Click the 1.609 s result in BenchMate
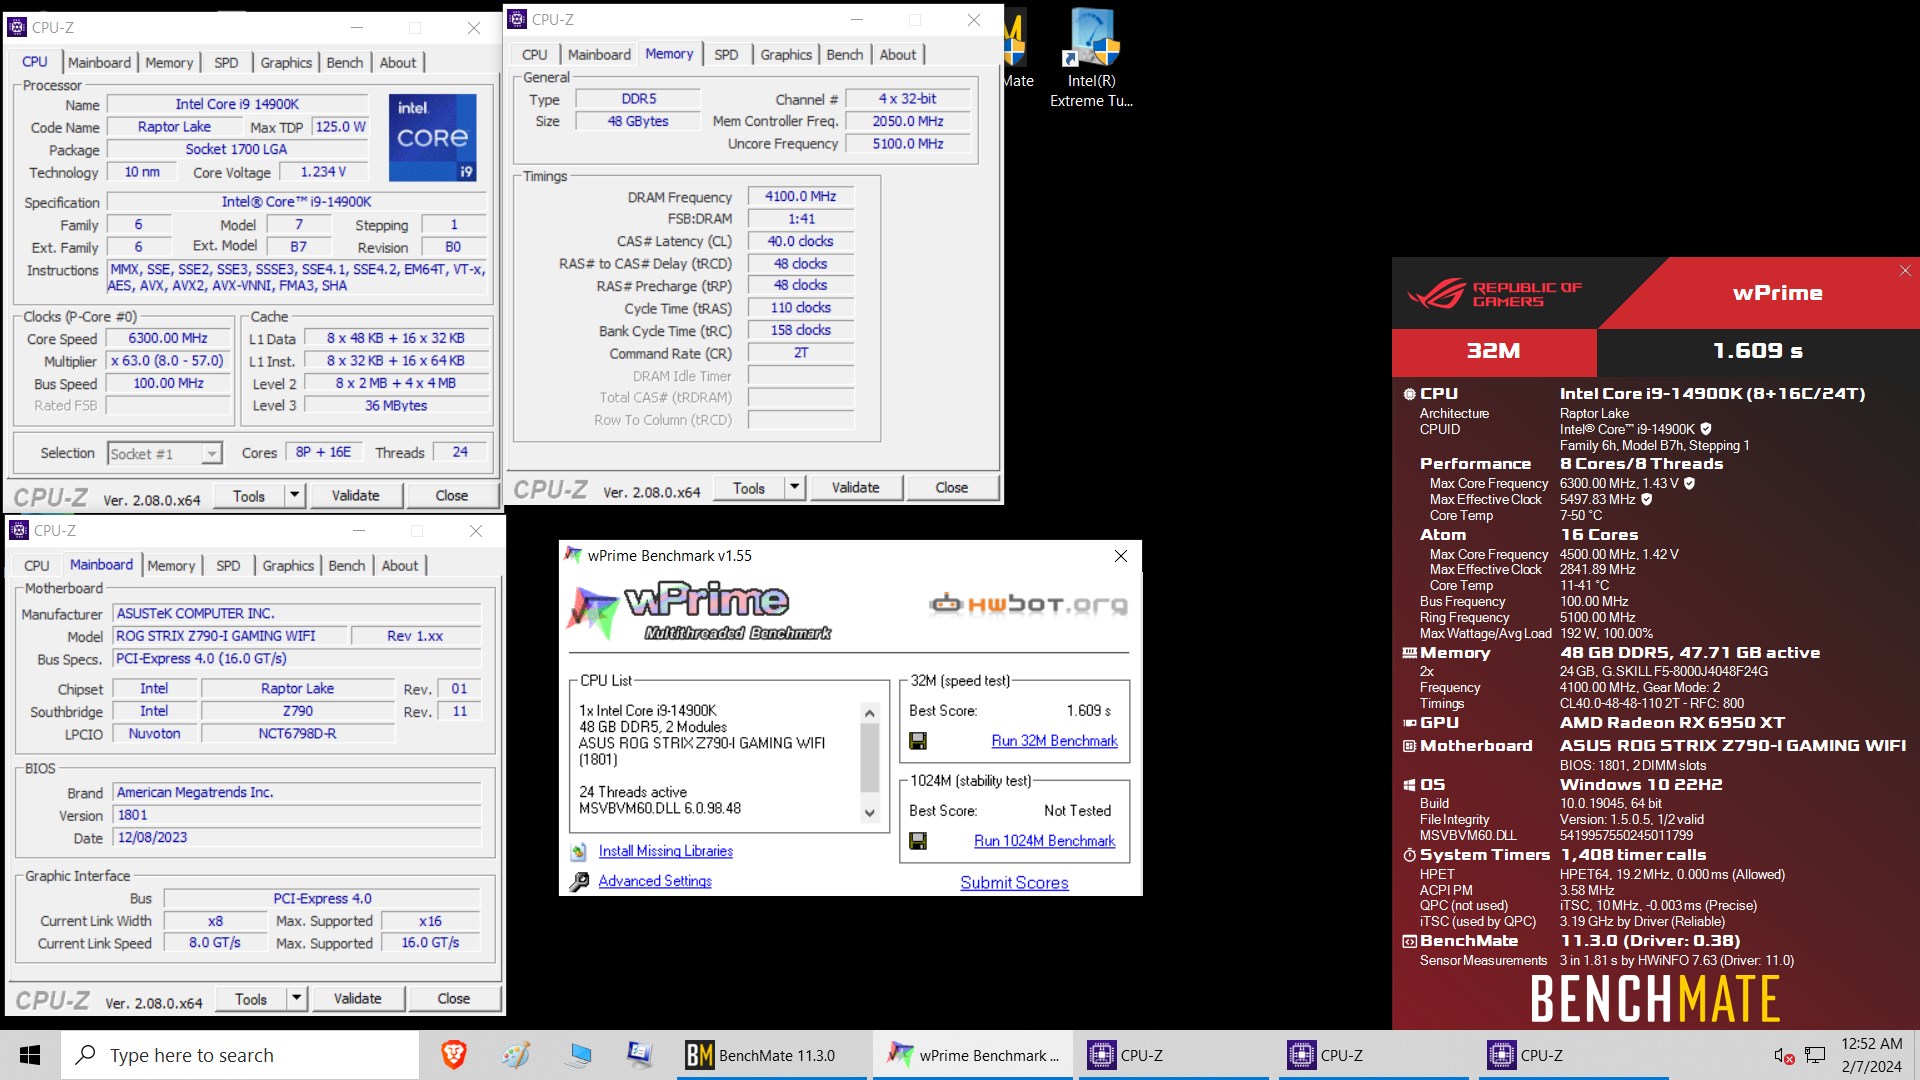The height and width of the screenshot is (1080, 1920). pos(1757,351)
